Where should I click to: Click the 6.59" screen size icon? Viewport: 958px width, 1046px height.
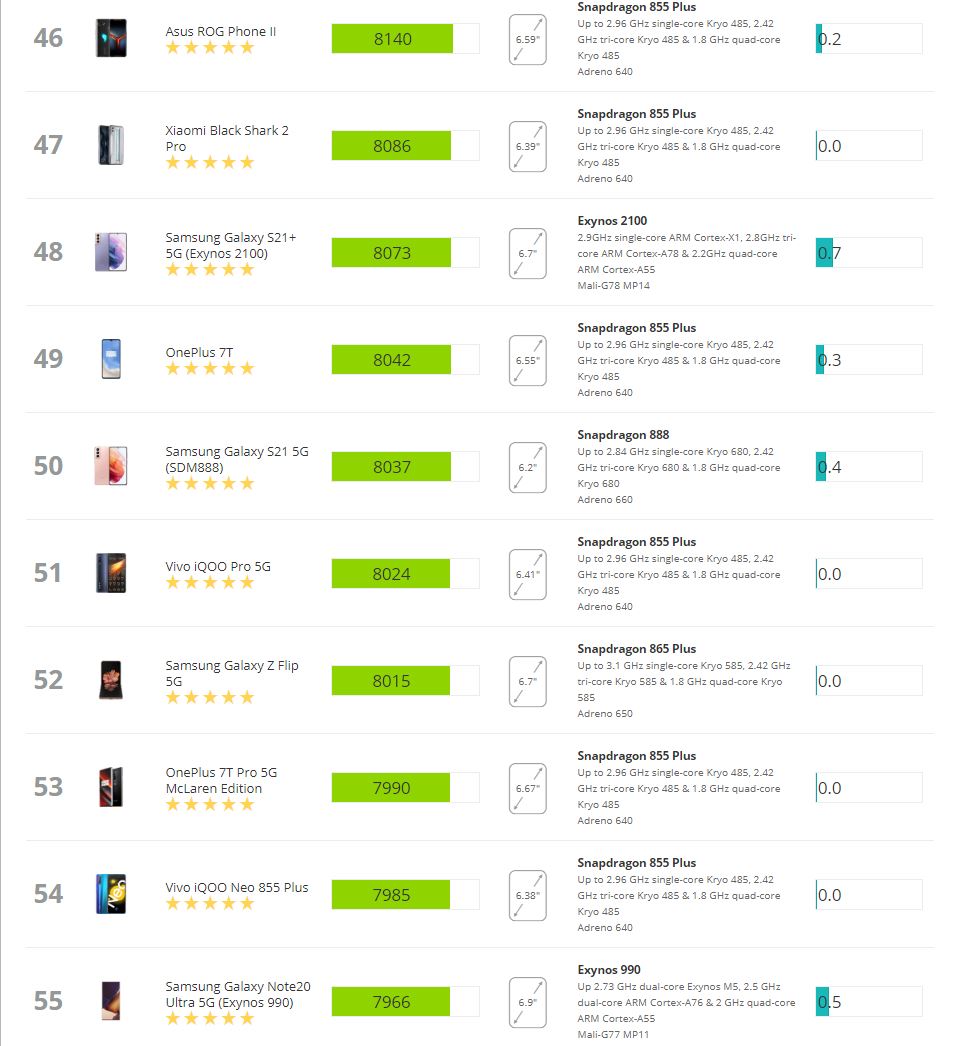(528, 39)
